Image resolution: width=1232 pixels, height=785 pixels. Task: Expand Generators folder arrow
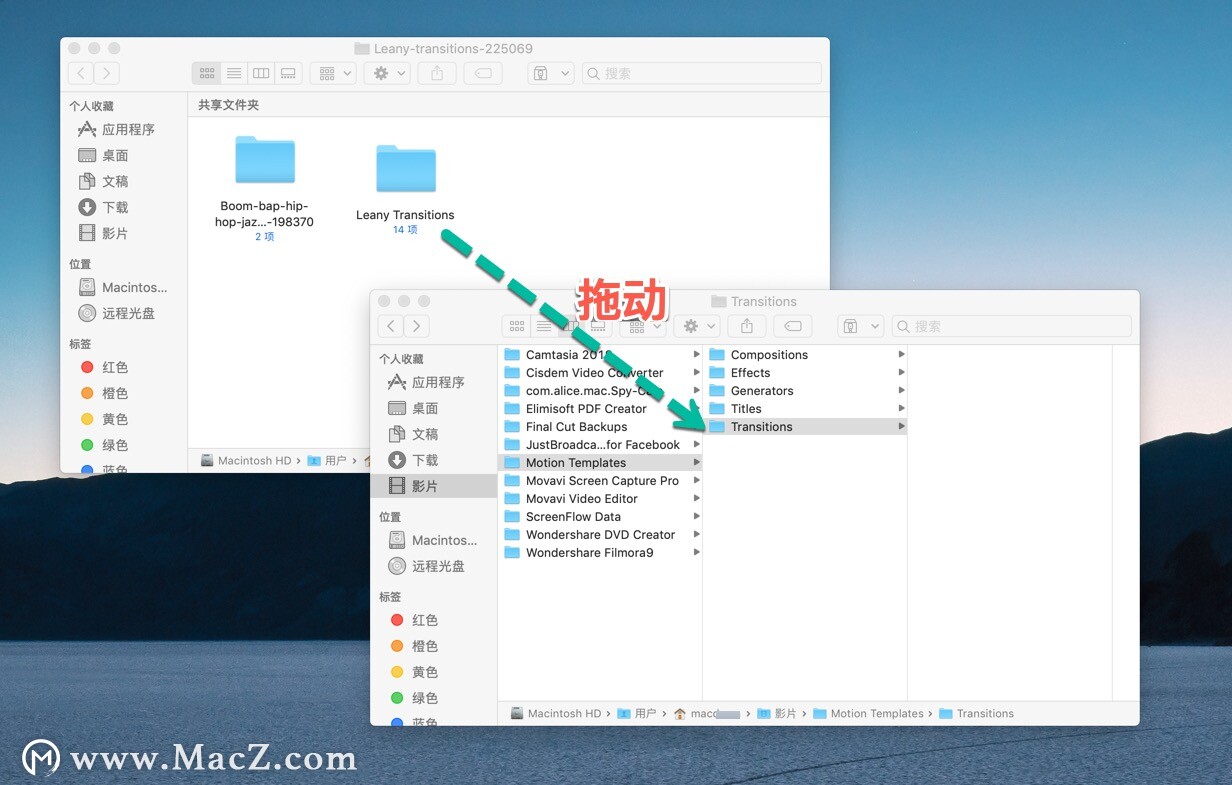pos(901,391)
